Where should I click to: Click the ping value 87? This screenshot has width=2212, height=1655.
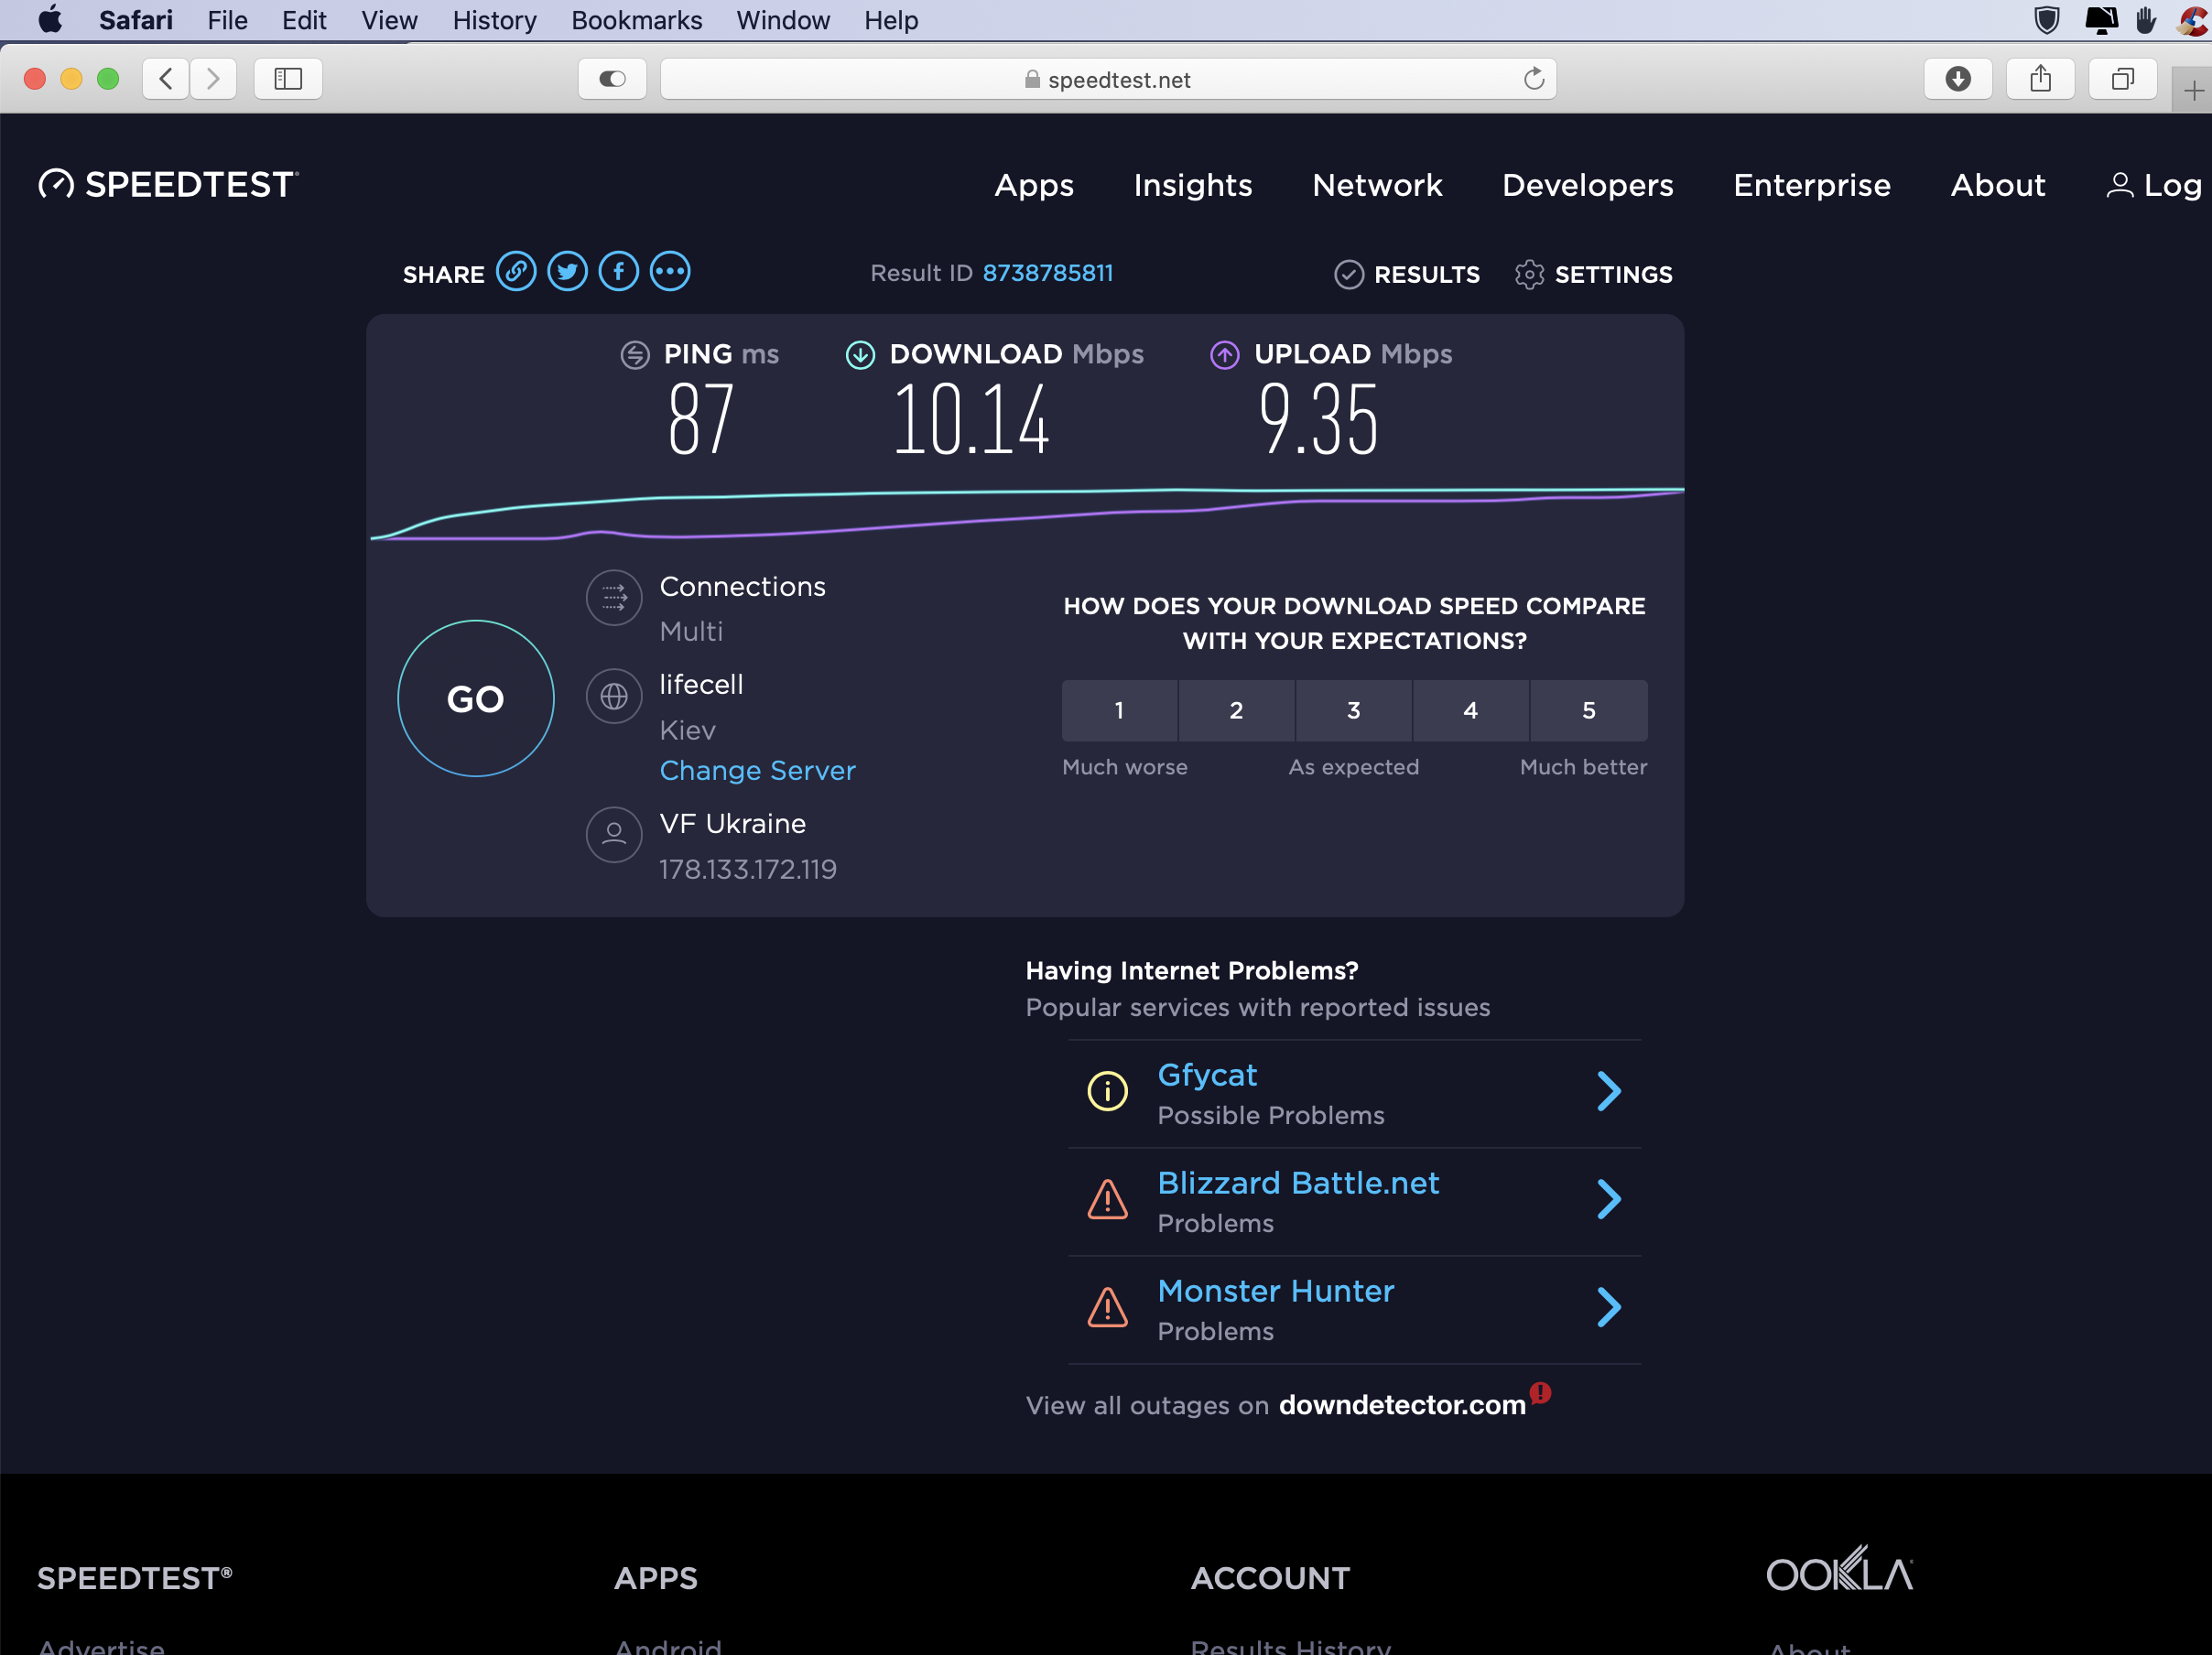[700, 420]
